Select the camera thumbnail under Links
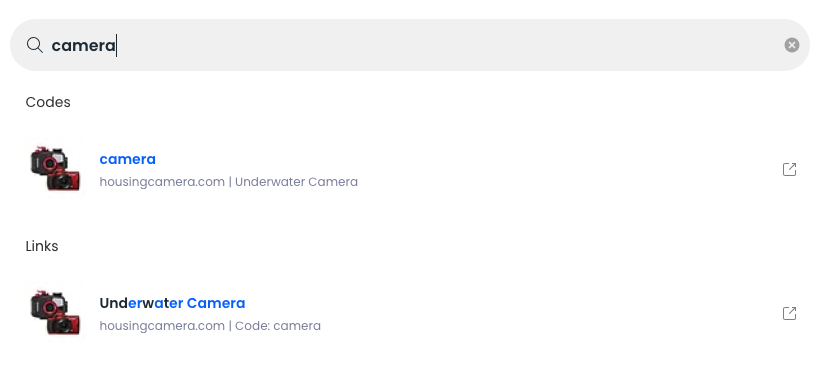The height and width of the screenshot is (375, 815). (x=55, y=313)
